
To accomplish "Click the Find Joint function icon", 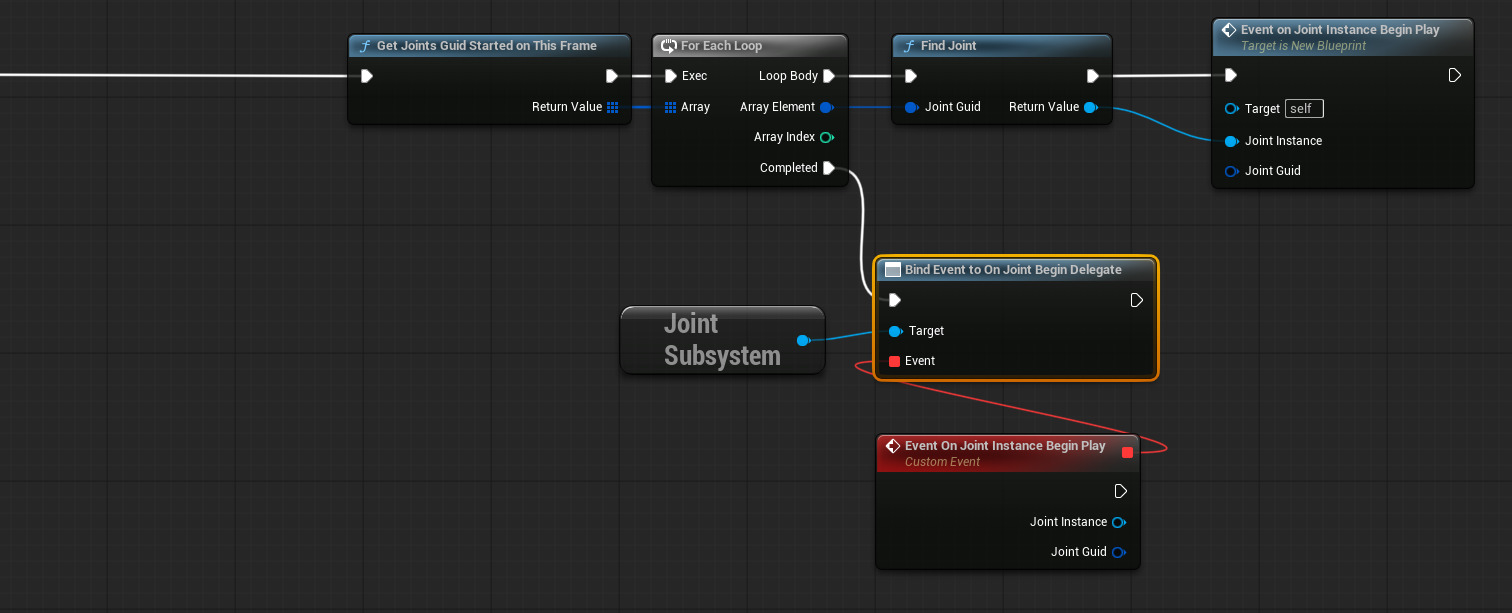I will [x=909, y=46].
